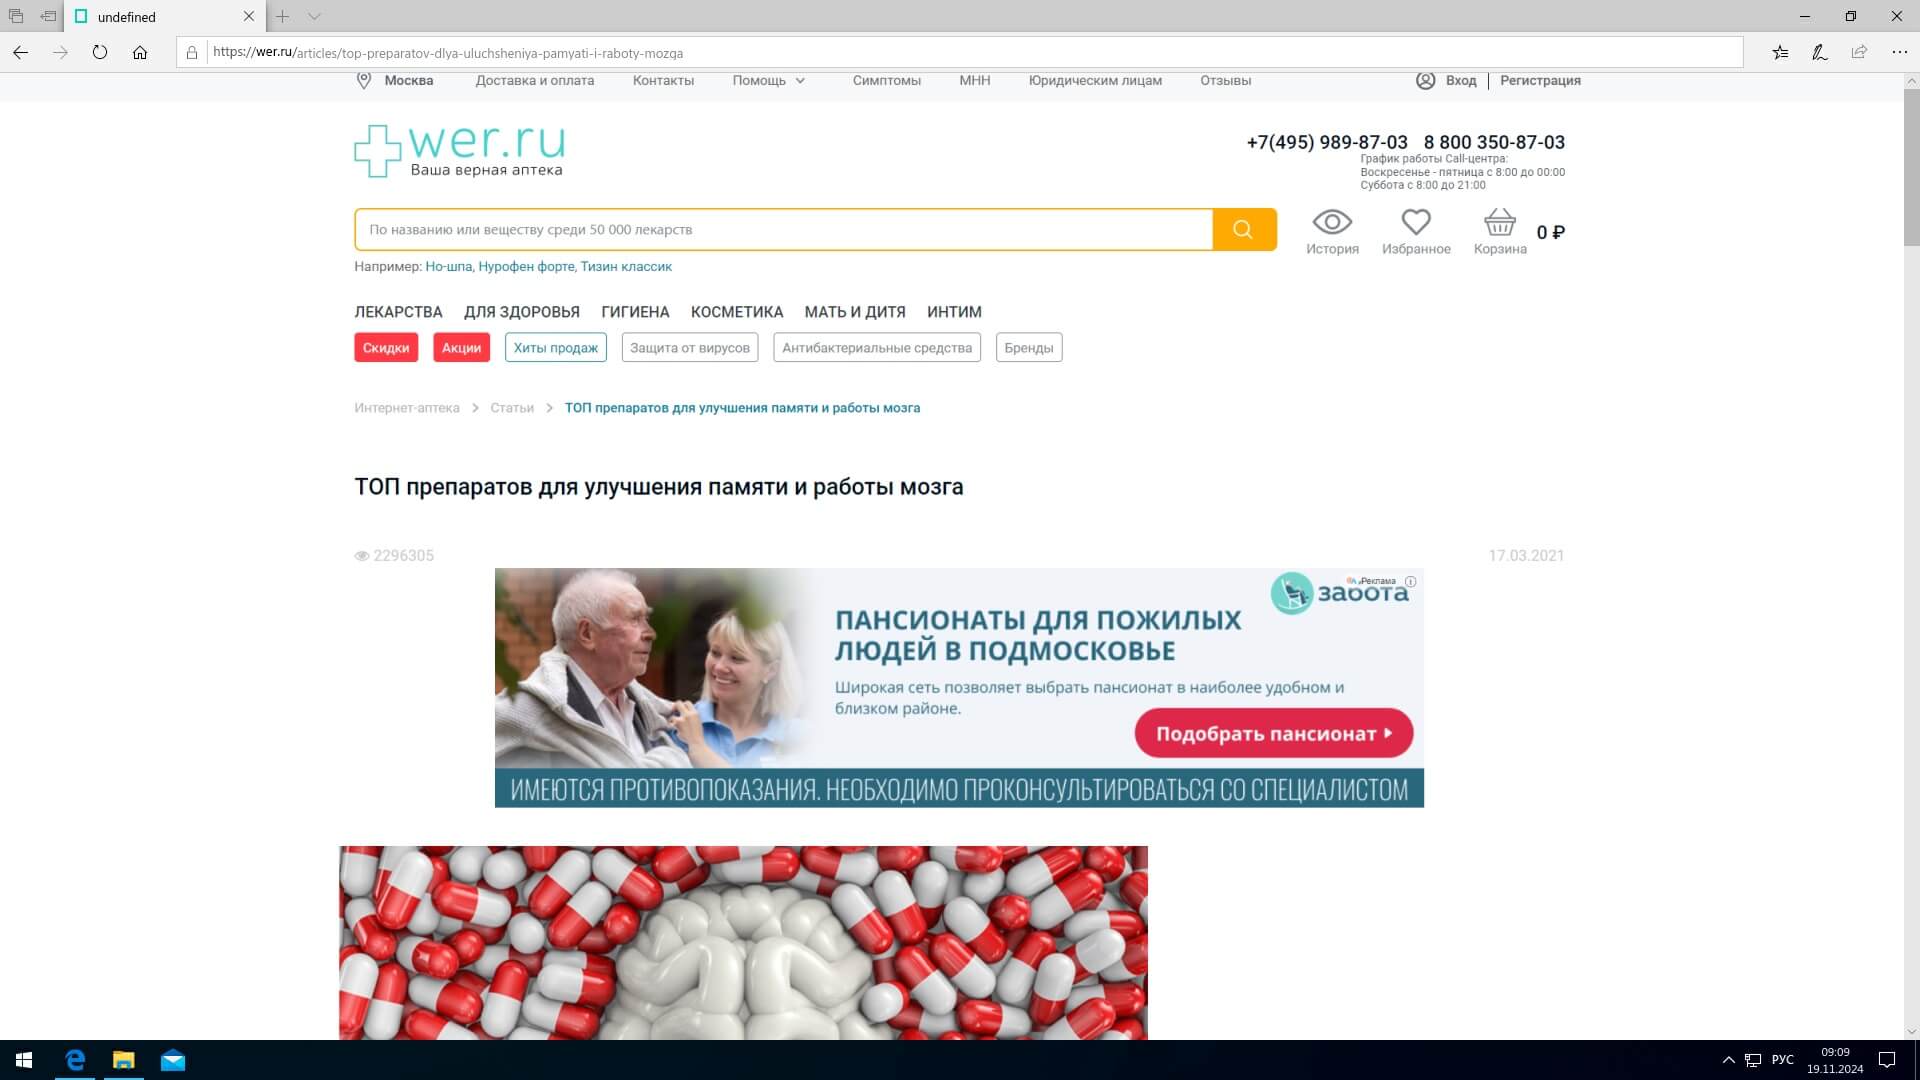
Task: Expand the Помощь dropdown menu
Action: click(x=768, y=81)
